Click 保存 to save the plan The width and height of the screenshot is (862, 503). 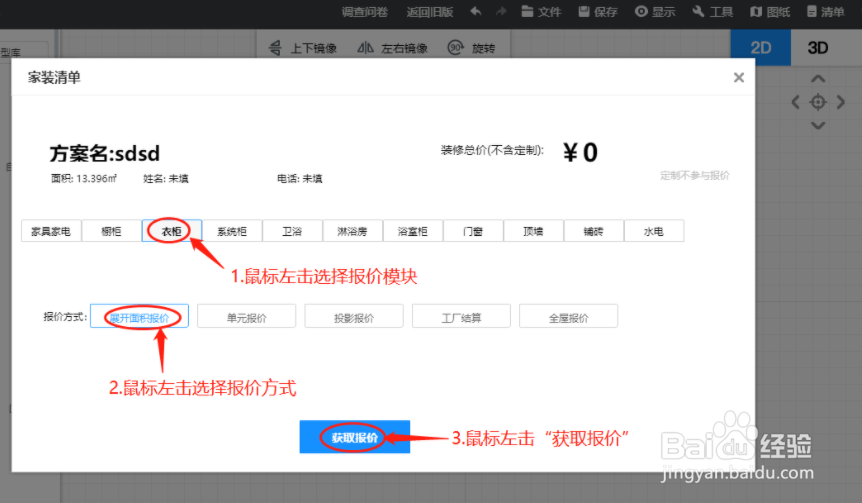coord(598,12)
